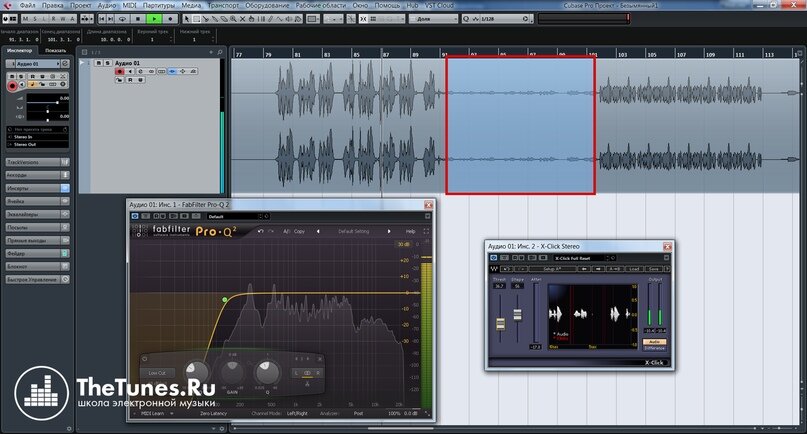This screenshot has height=434, width=807.
Task: Open the Транспорт menu
Action: tap(223, 5)
